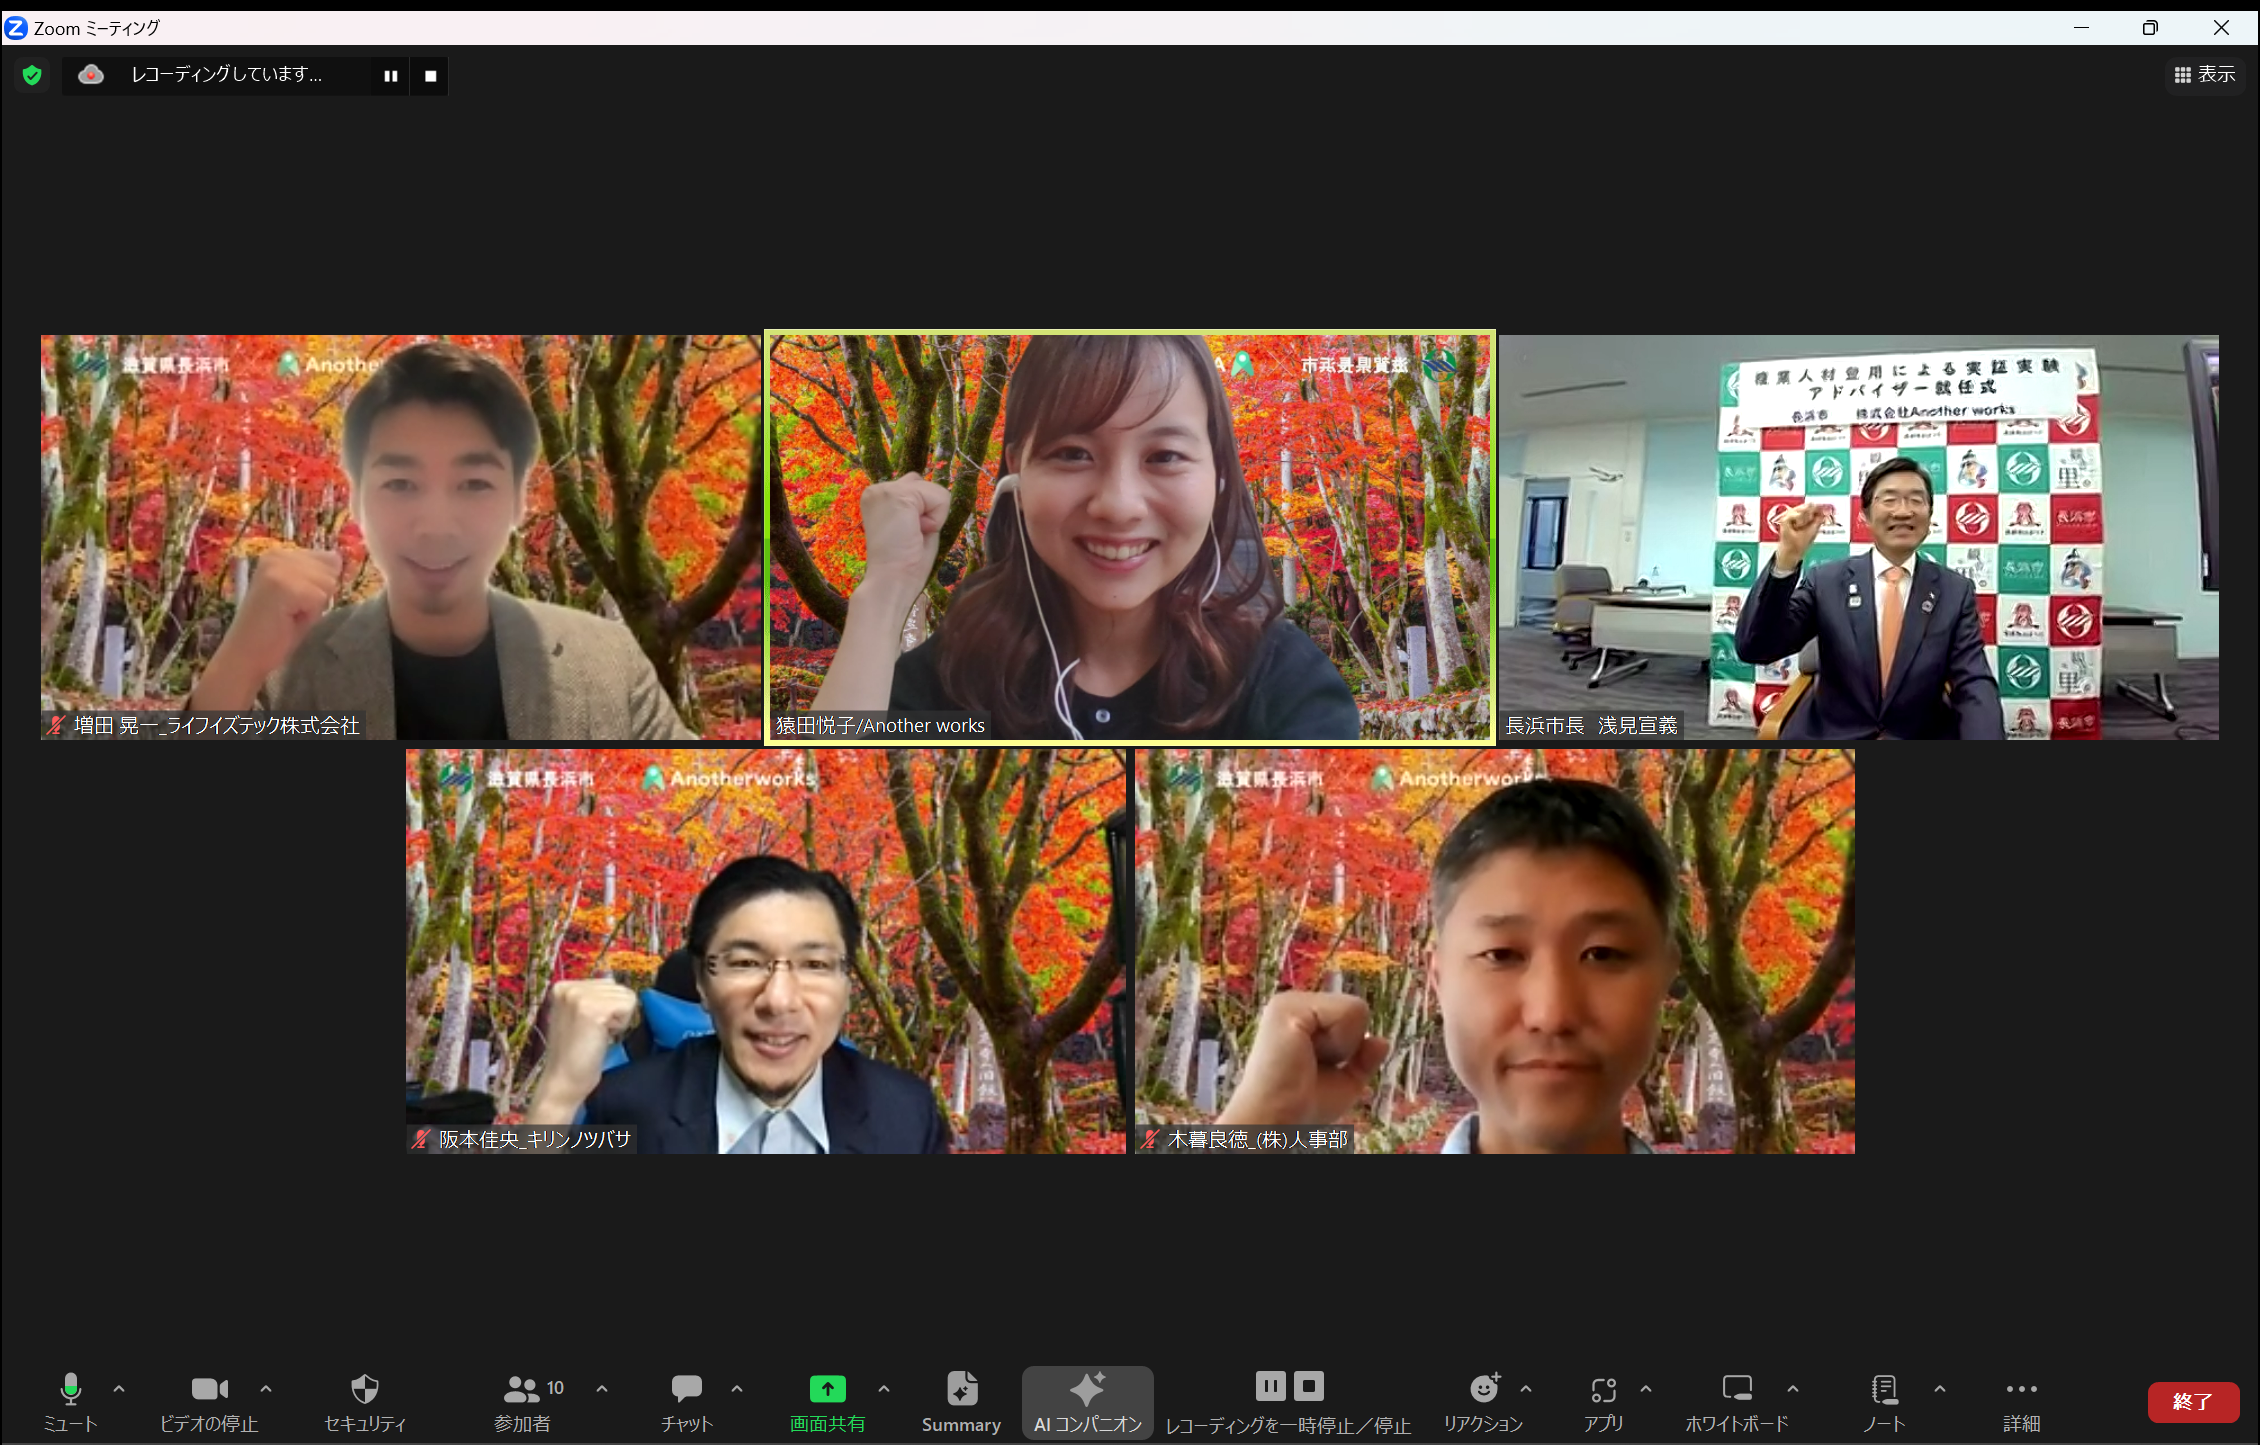
Task: Click muted mic icon on 増田 晃一 tile
Action: click(56, 726)
